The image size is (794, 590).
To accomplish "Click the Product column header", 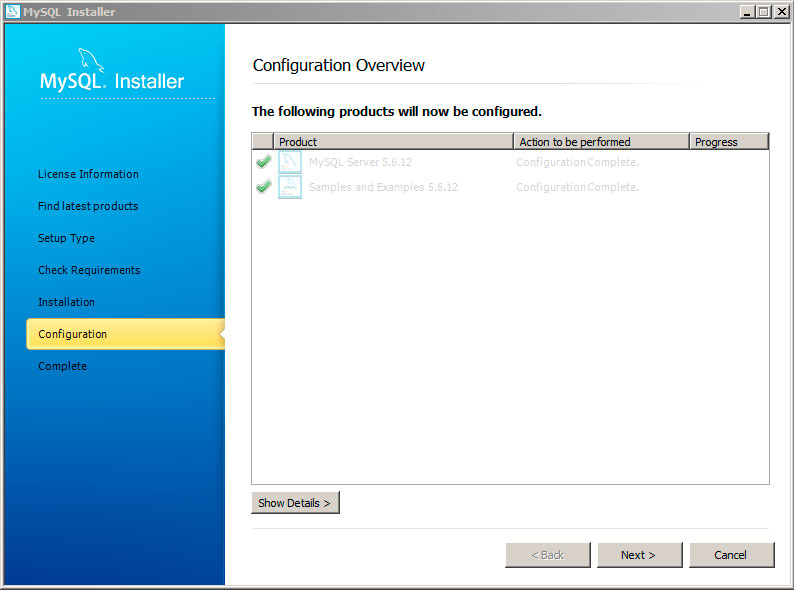I will 393,142.
